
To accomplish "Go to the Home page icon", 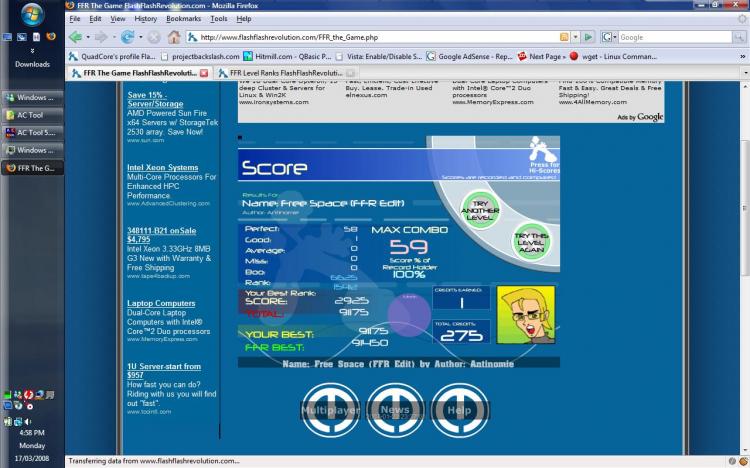I will pos(174,37).
